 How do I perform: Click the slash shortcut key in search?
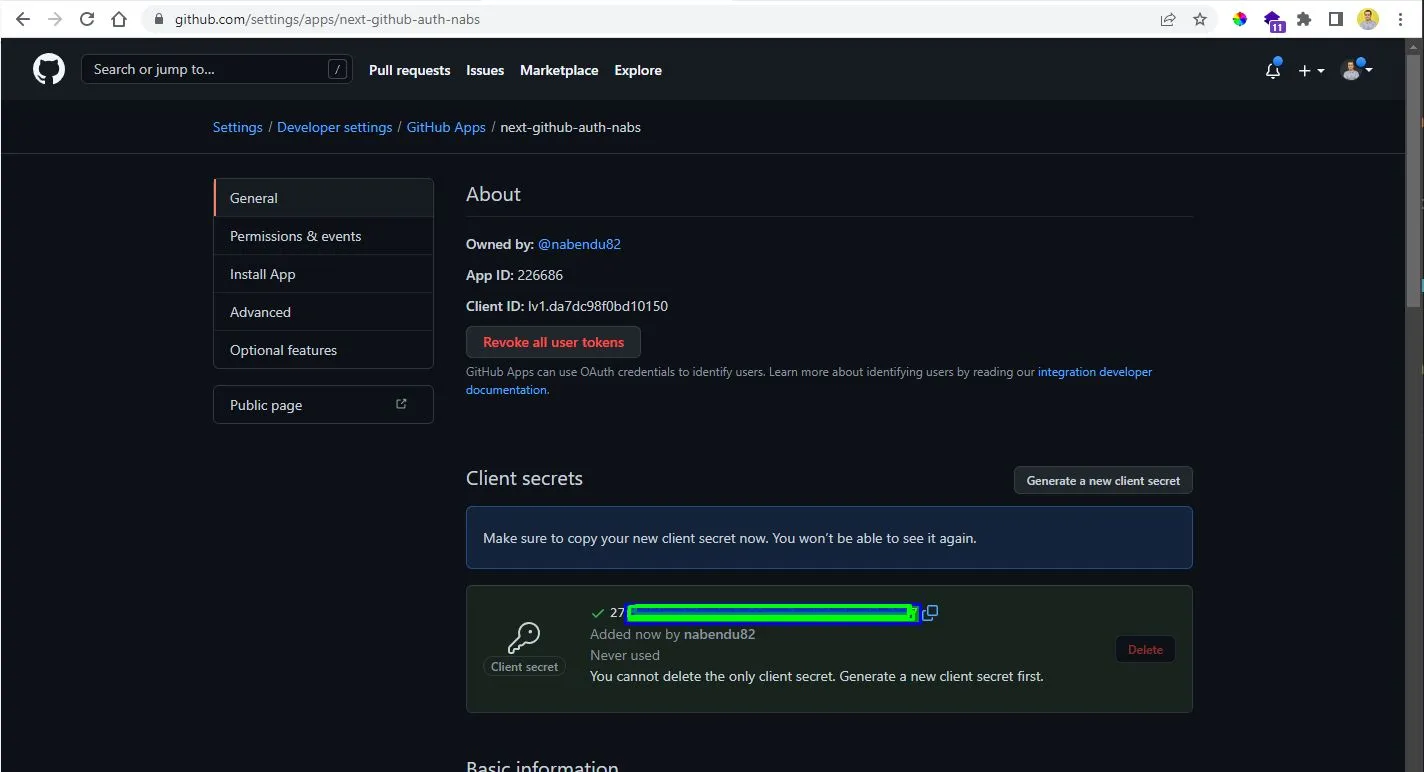pos(337,69)
